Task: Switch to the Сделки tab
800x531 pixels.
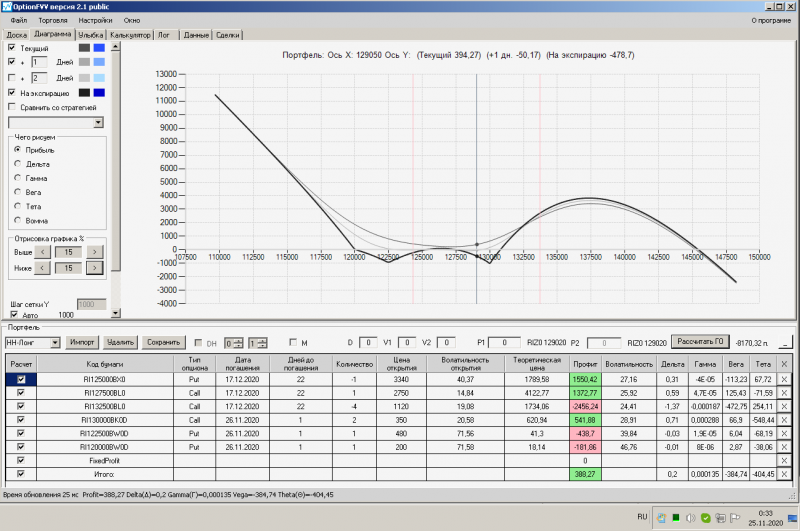Action: (x=227, y=35)
